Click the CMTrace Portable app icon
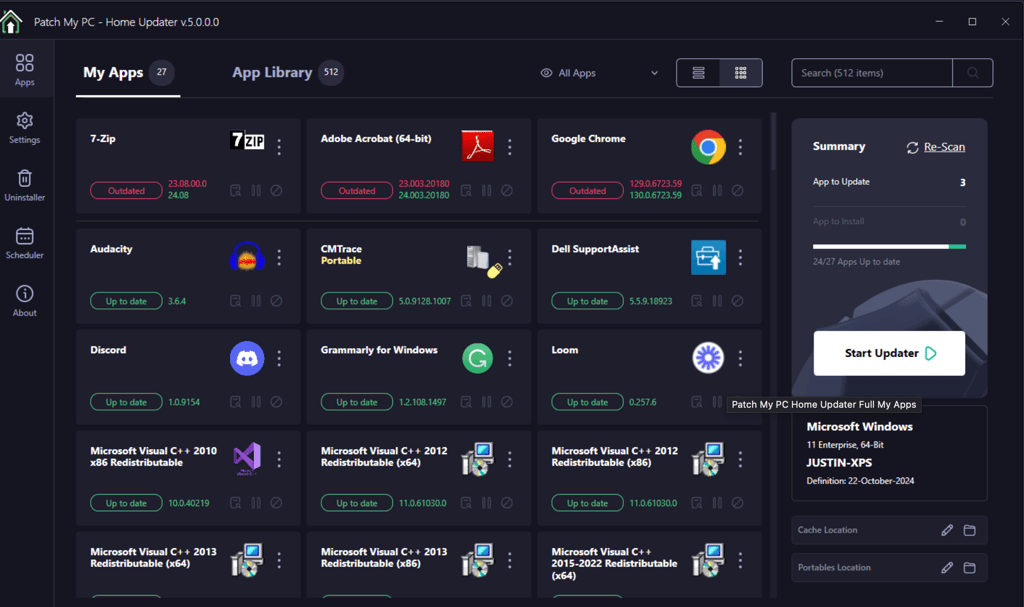 pos(484,261)
